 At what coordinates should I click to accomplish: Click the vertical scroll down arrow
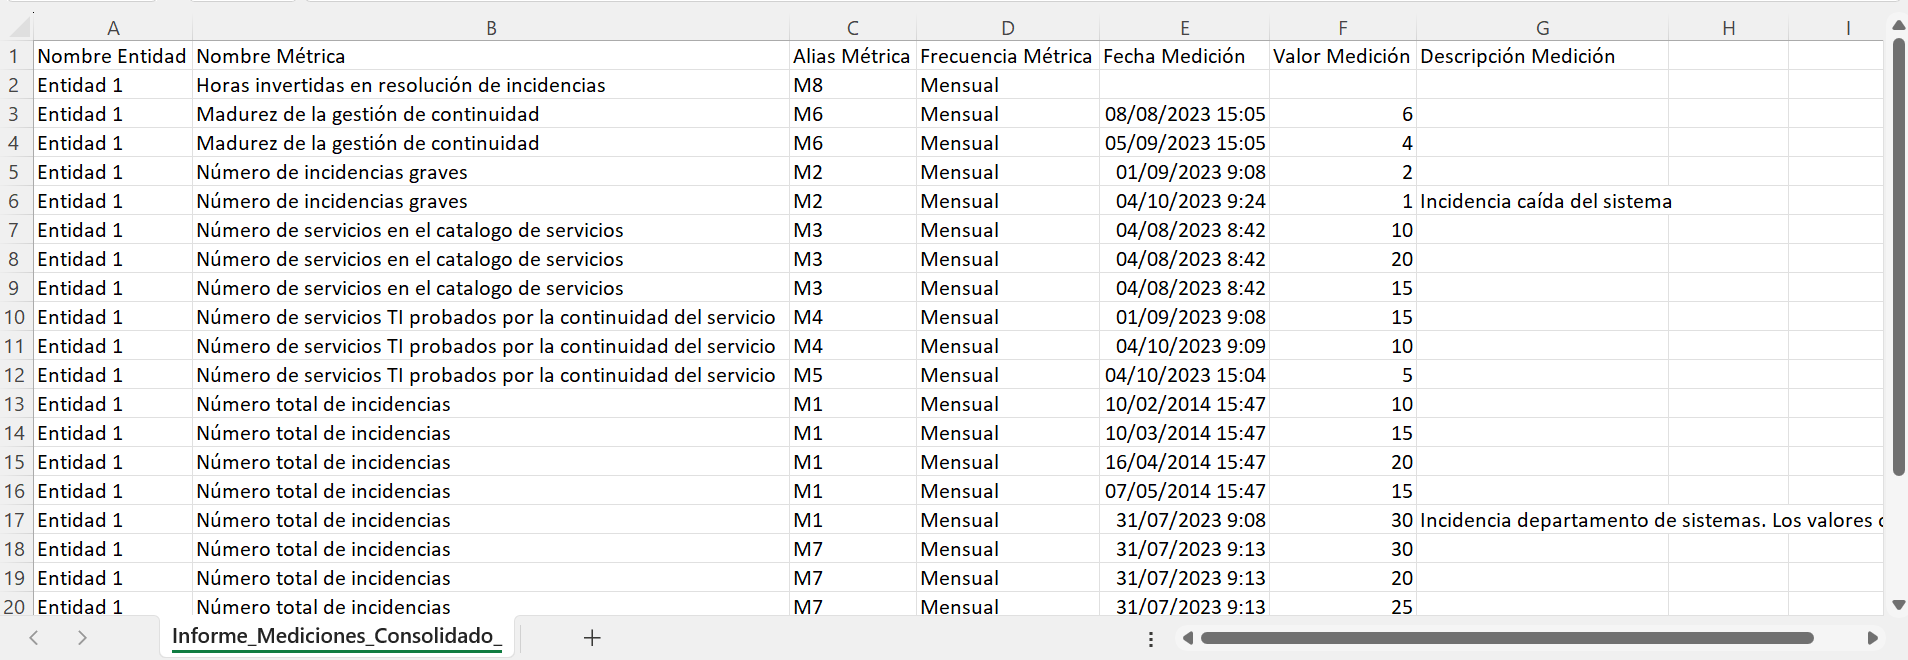[x=1898, y=605]
